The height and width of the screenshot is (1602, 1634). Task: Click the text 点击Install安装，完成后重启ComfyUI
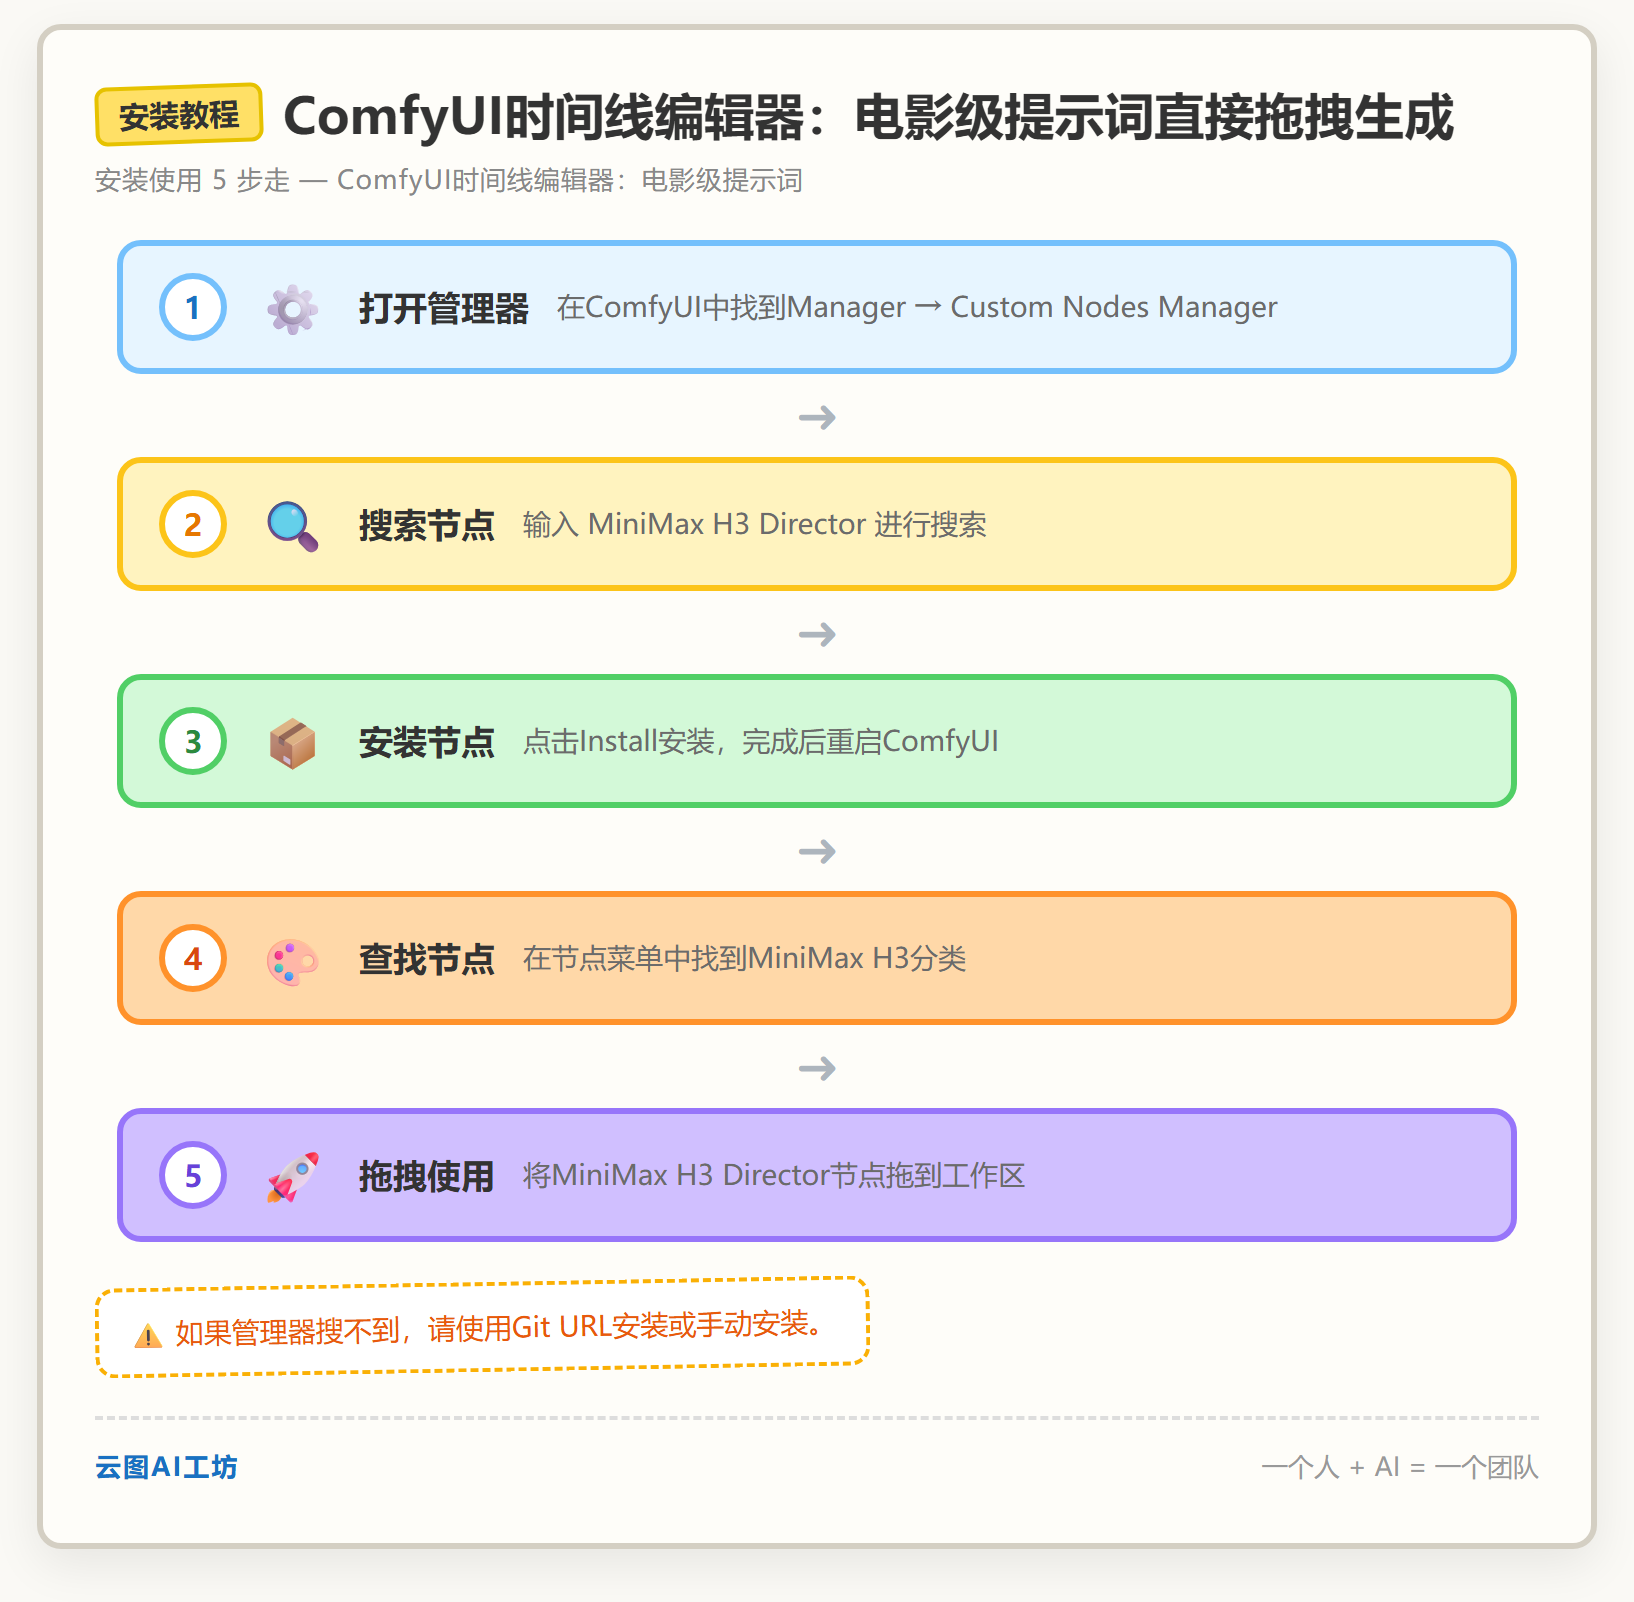761,741
